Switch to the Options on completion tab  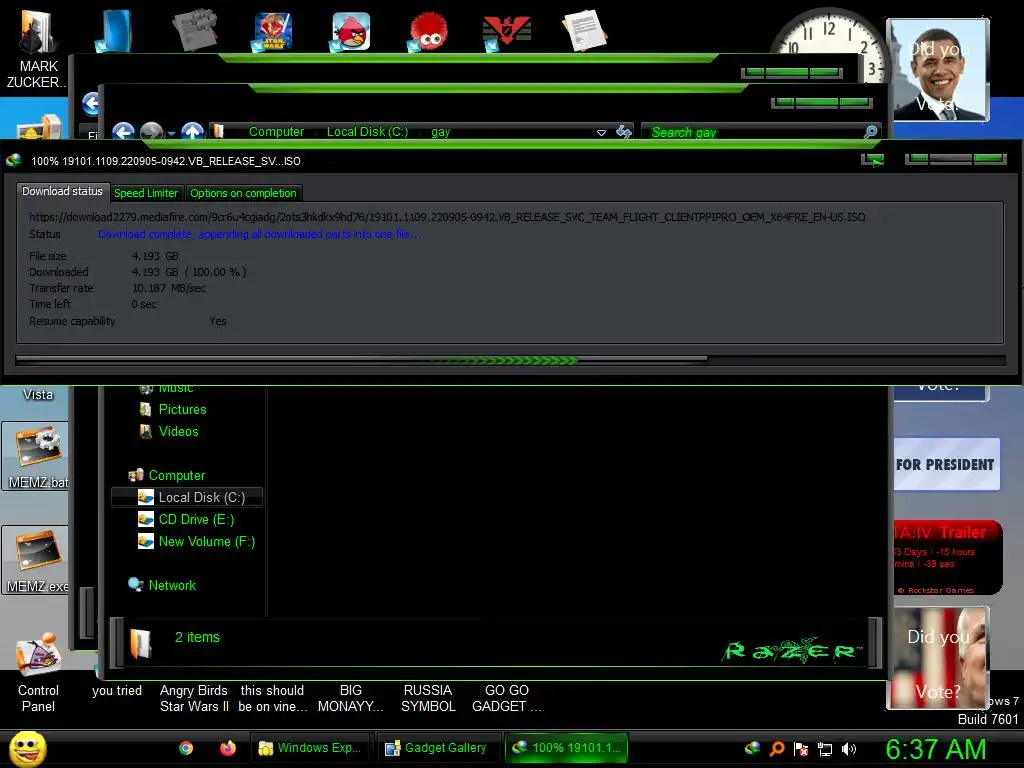(x=243, y=193)
